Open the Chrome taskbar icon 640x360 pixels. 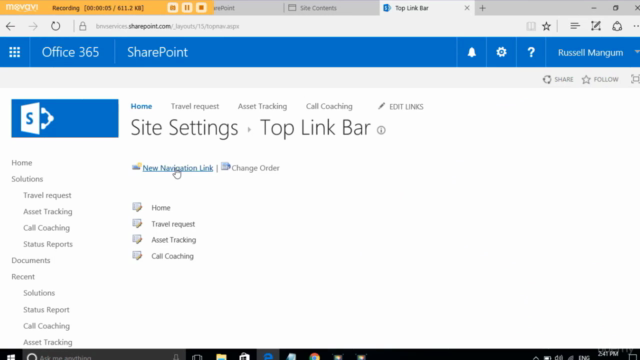(x=314, y=356)
